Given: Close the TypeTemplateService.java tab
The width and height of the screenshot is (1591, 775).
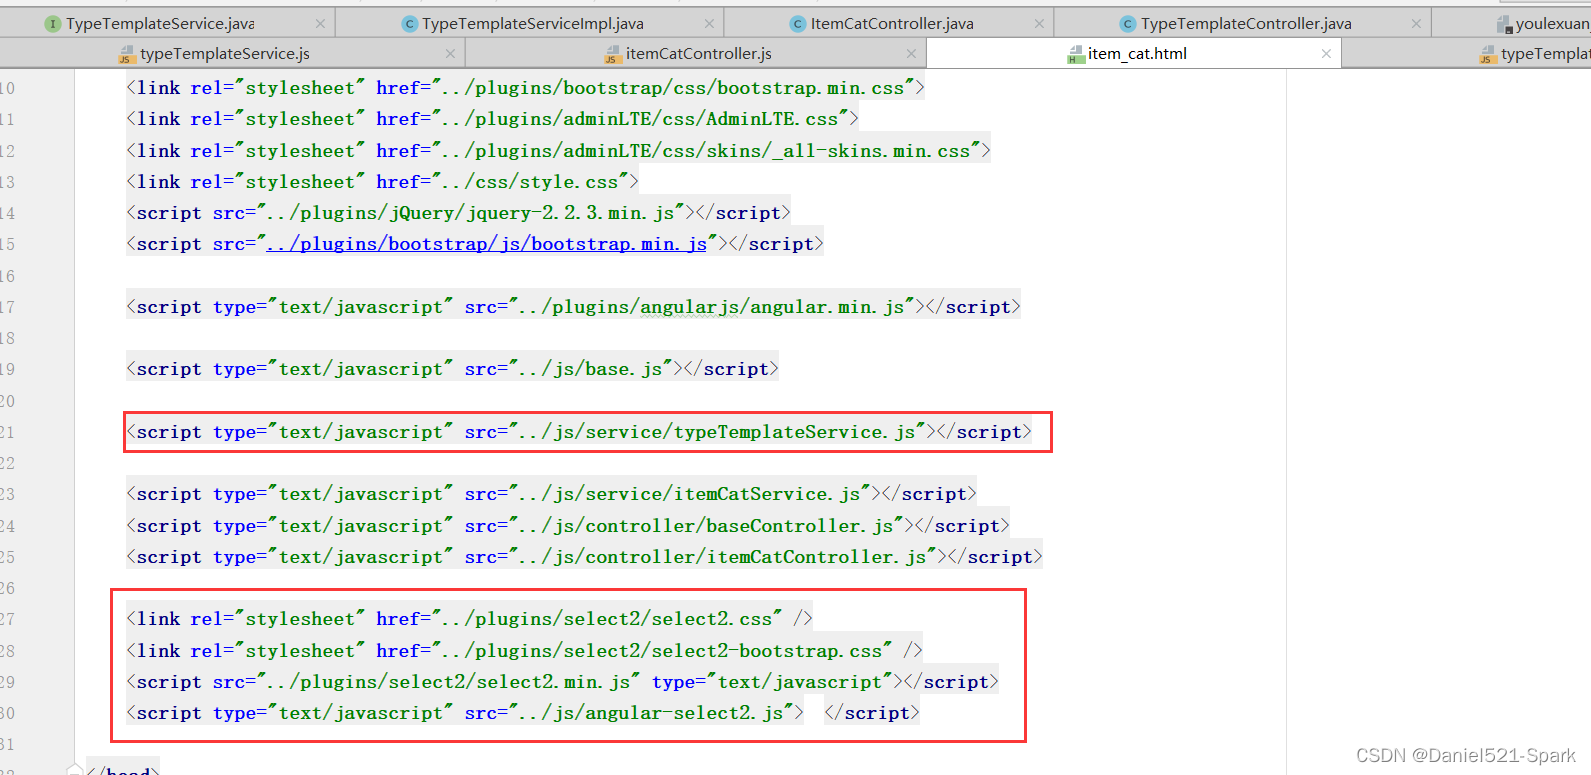Looking at the screenshot, I should [x=320, y=23].
